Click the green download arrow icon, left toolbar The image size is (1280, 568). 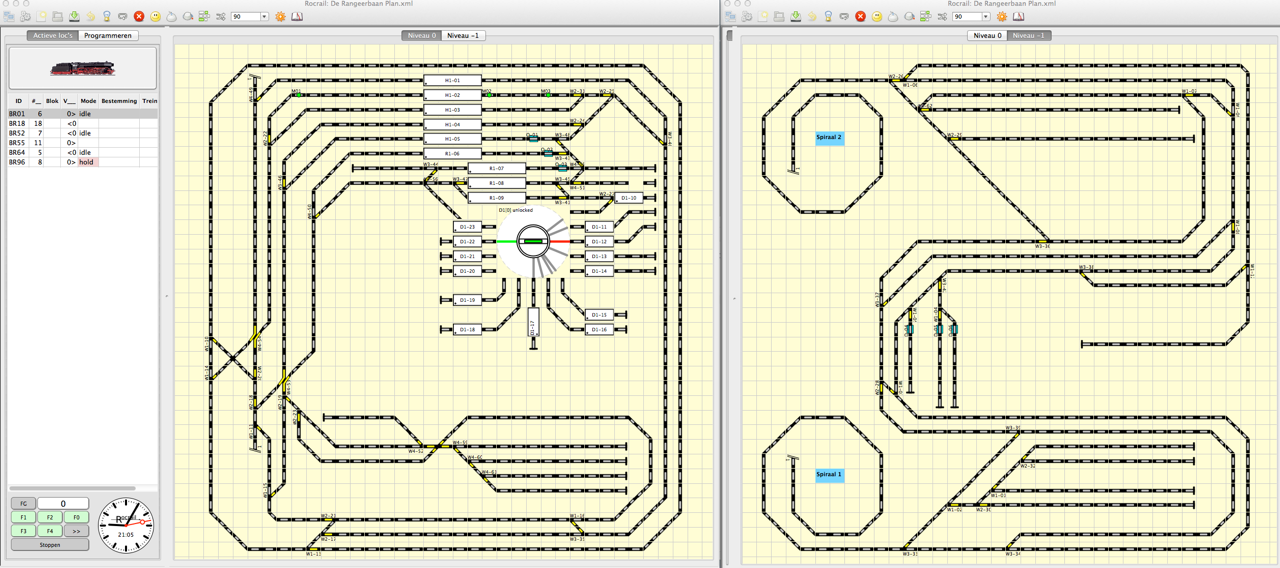click(74, 17)
